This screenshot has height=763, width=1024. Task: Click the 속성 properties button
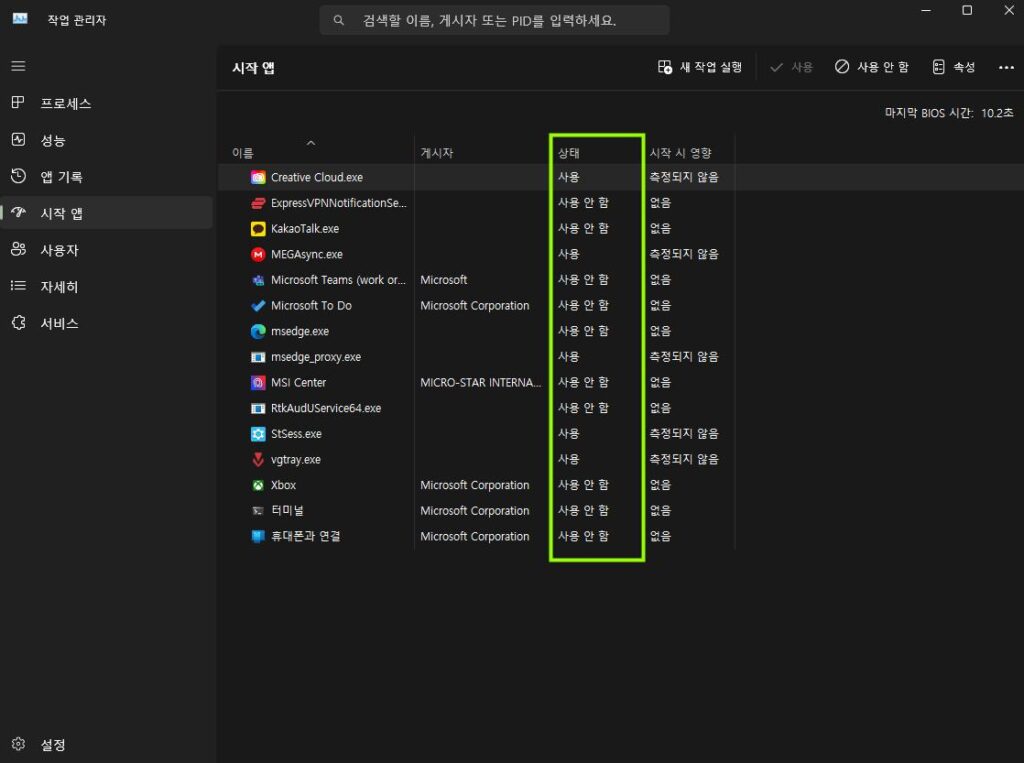953,67
